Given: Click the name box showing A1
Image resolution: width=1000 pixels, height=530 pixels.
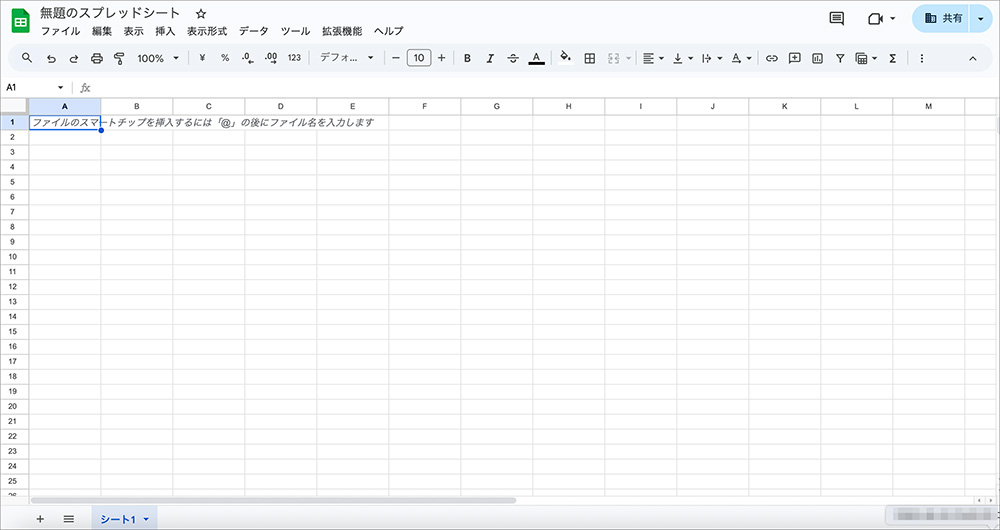Looking at the screenshot, I should tap(35, 87).
